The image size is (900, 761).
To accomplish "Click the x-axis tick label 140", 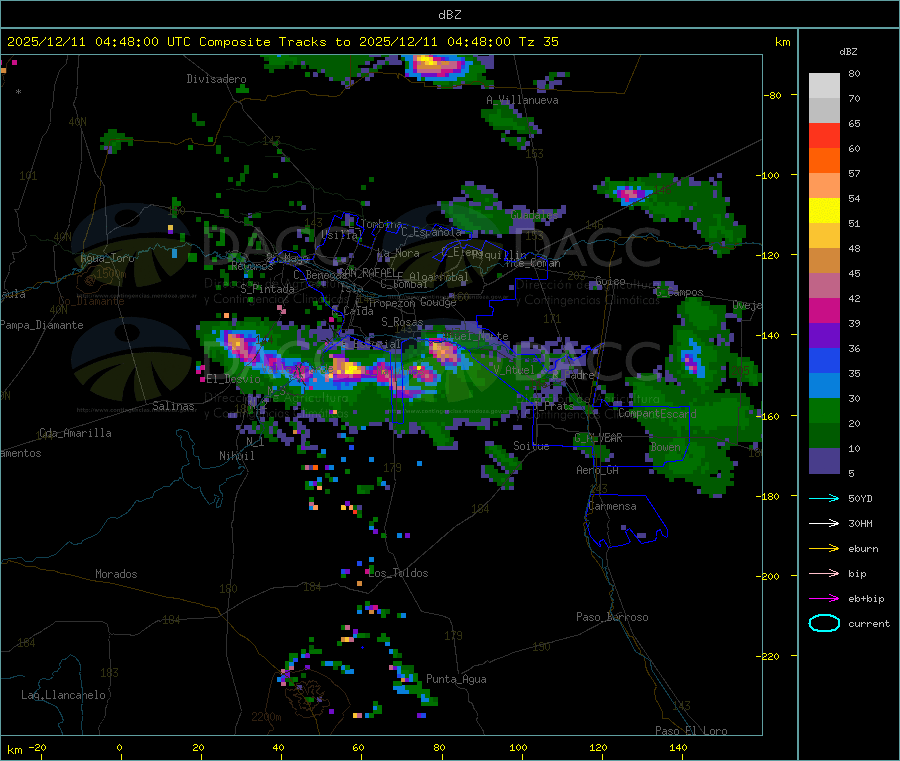I will click(x=678, y=747).
